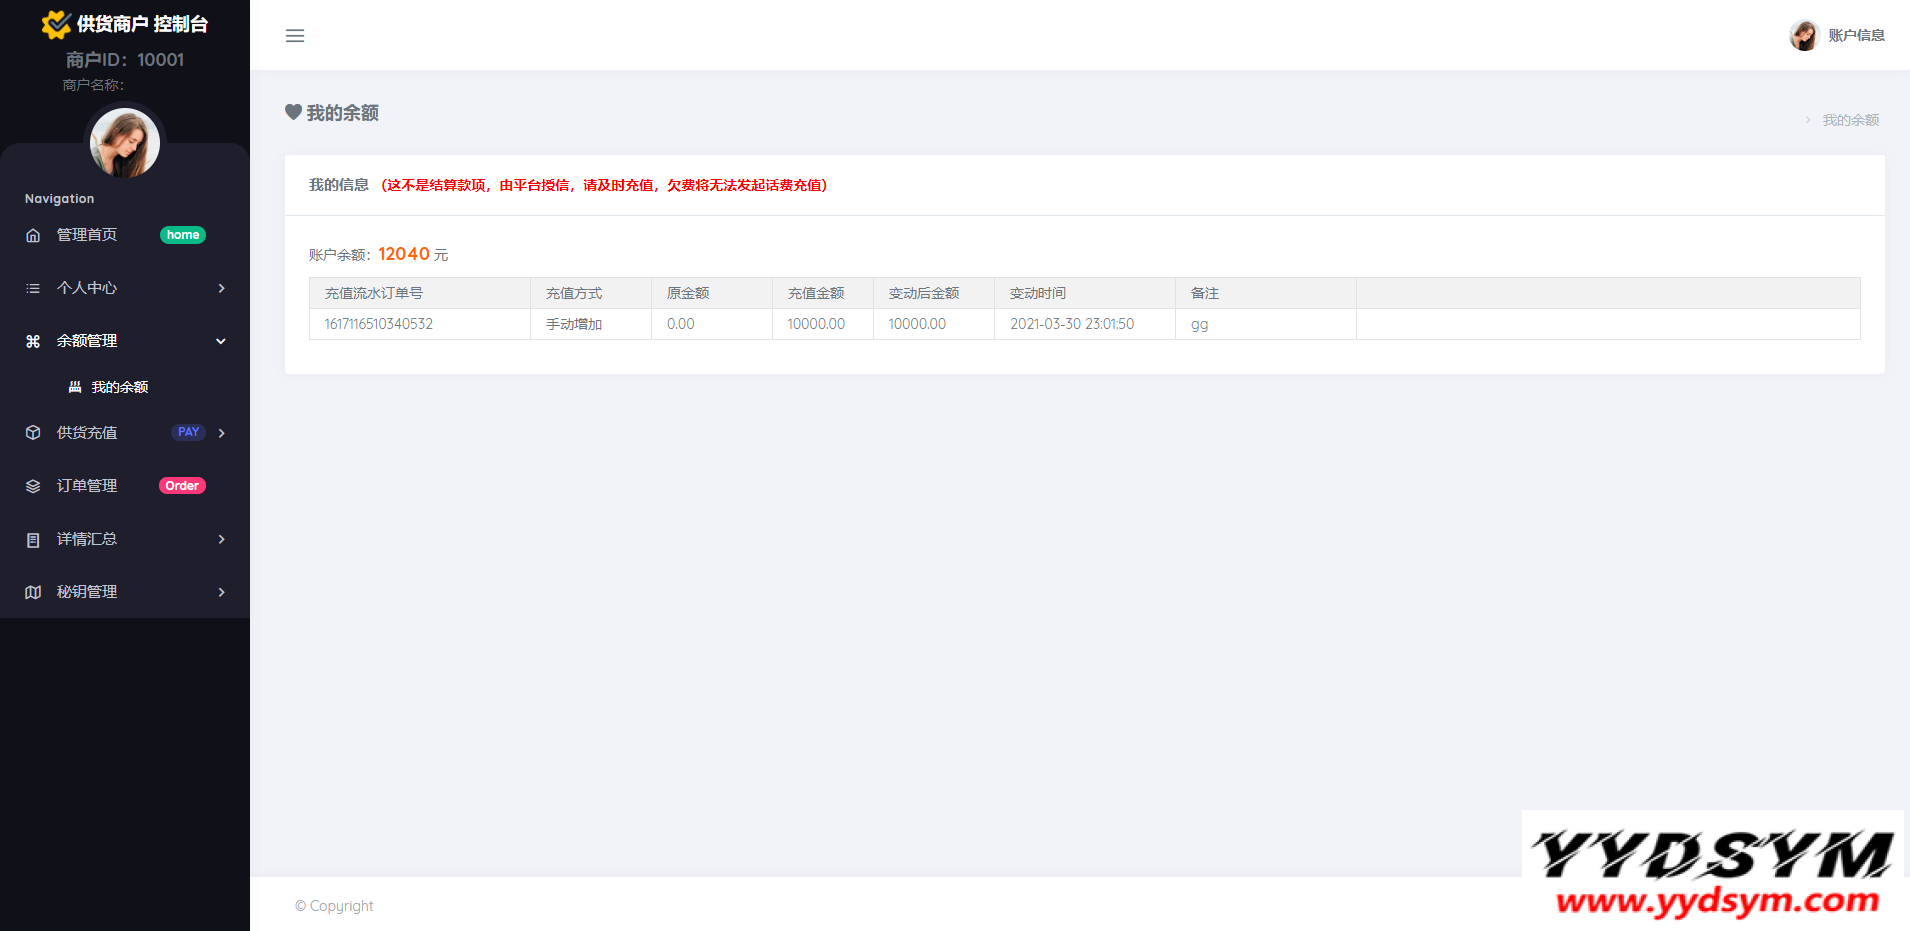
Task: Click the hamburger menu toggle icon
Action: (x=295, y=36)
